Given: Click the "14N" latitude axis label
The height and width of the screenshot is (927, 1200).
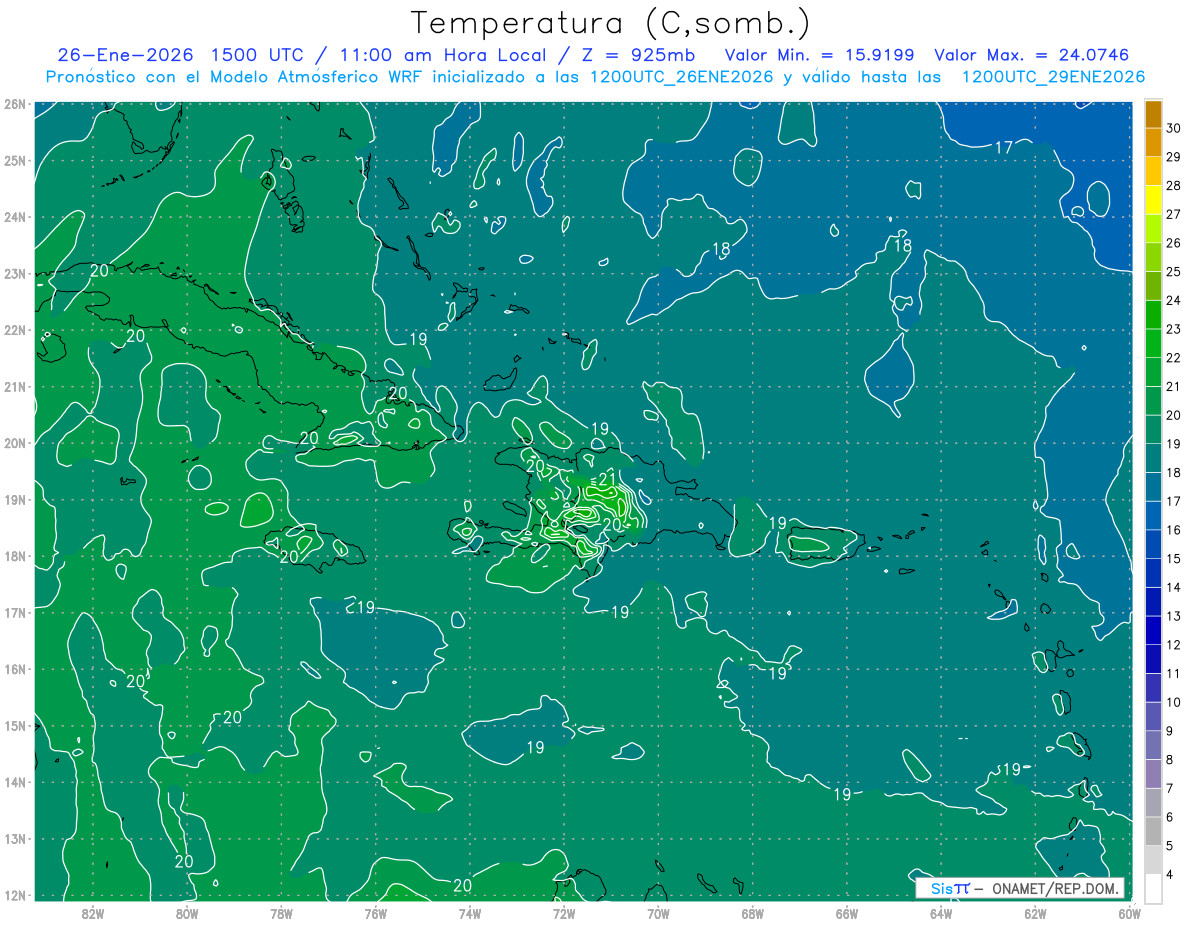Looking at the screenshot, I should coord(15,782).
